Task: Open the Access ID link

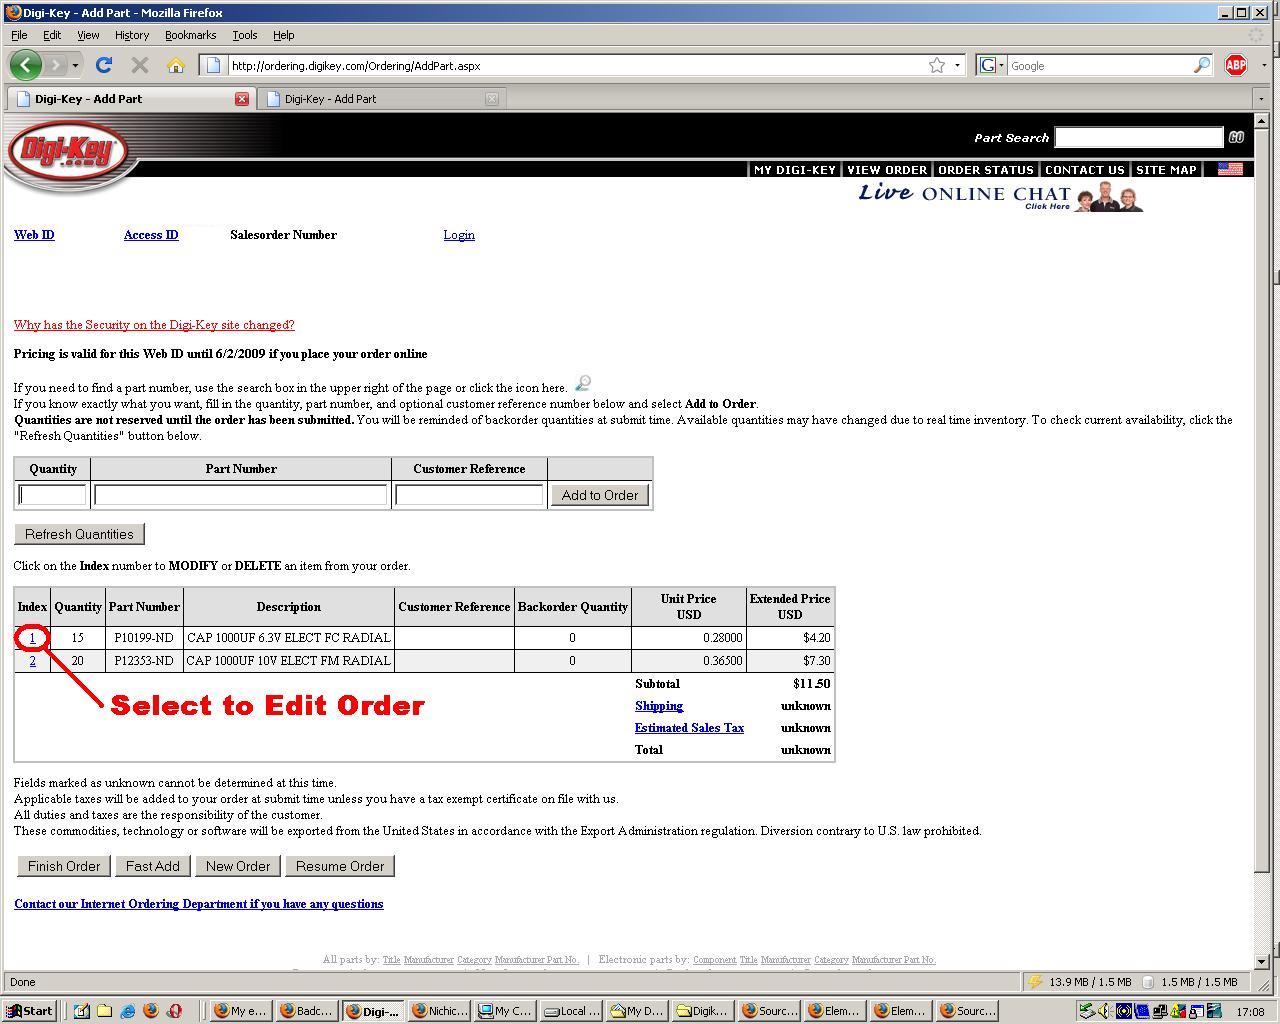Action: [x=151, y=235]
